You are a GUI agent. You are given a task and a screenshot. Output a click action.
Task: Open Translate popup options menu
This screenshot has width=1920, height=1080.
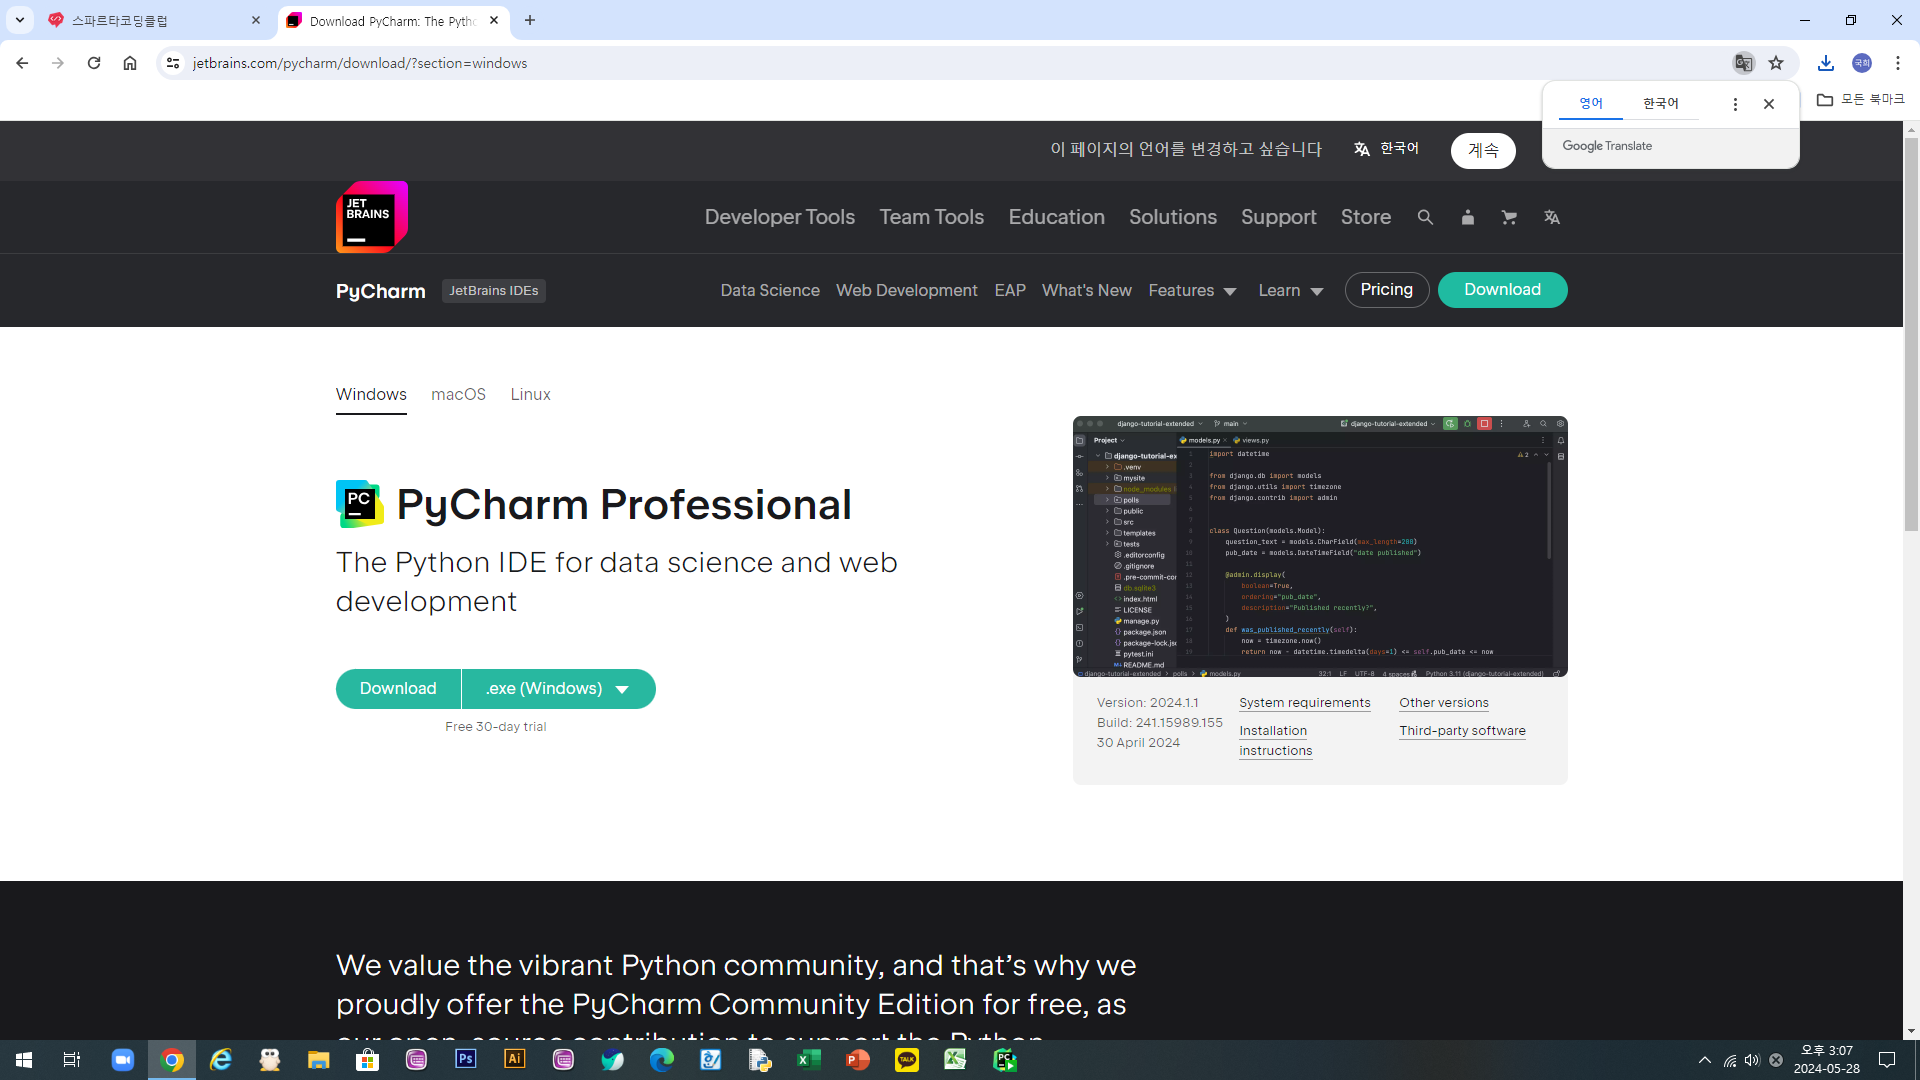coord(1735,104)
